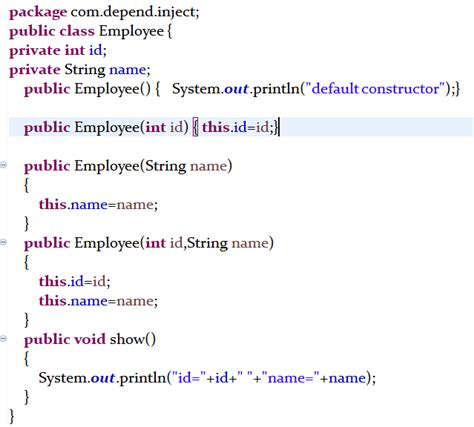Click this.id=id in highlighted constructor line
This screenshot has height=427, width=474.
point(238,127)
